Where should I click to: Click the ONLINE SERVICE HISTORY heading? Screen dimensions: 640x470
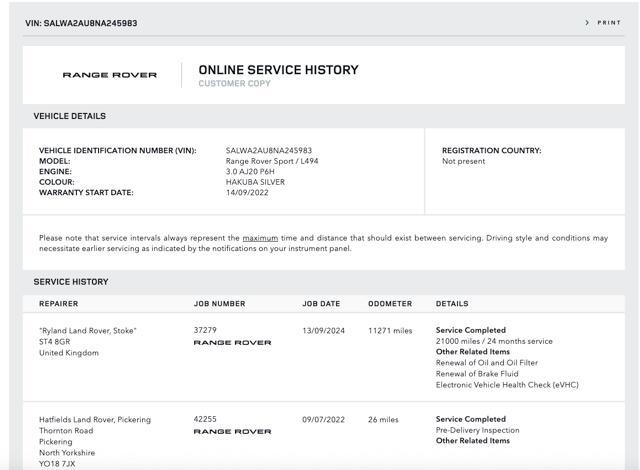(x=278, y=70)
